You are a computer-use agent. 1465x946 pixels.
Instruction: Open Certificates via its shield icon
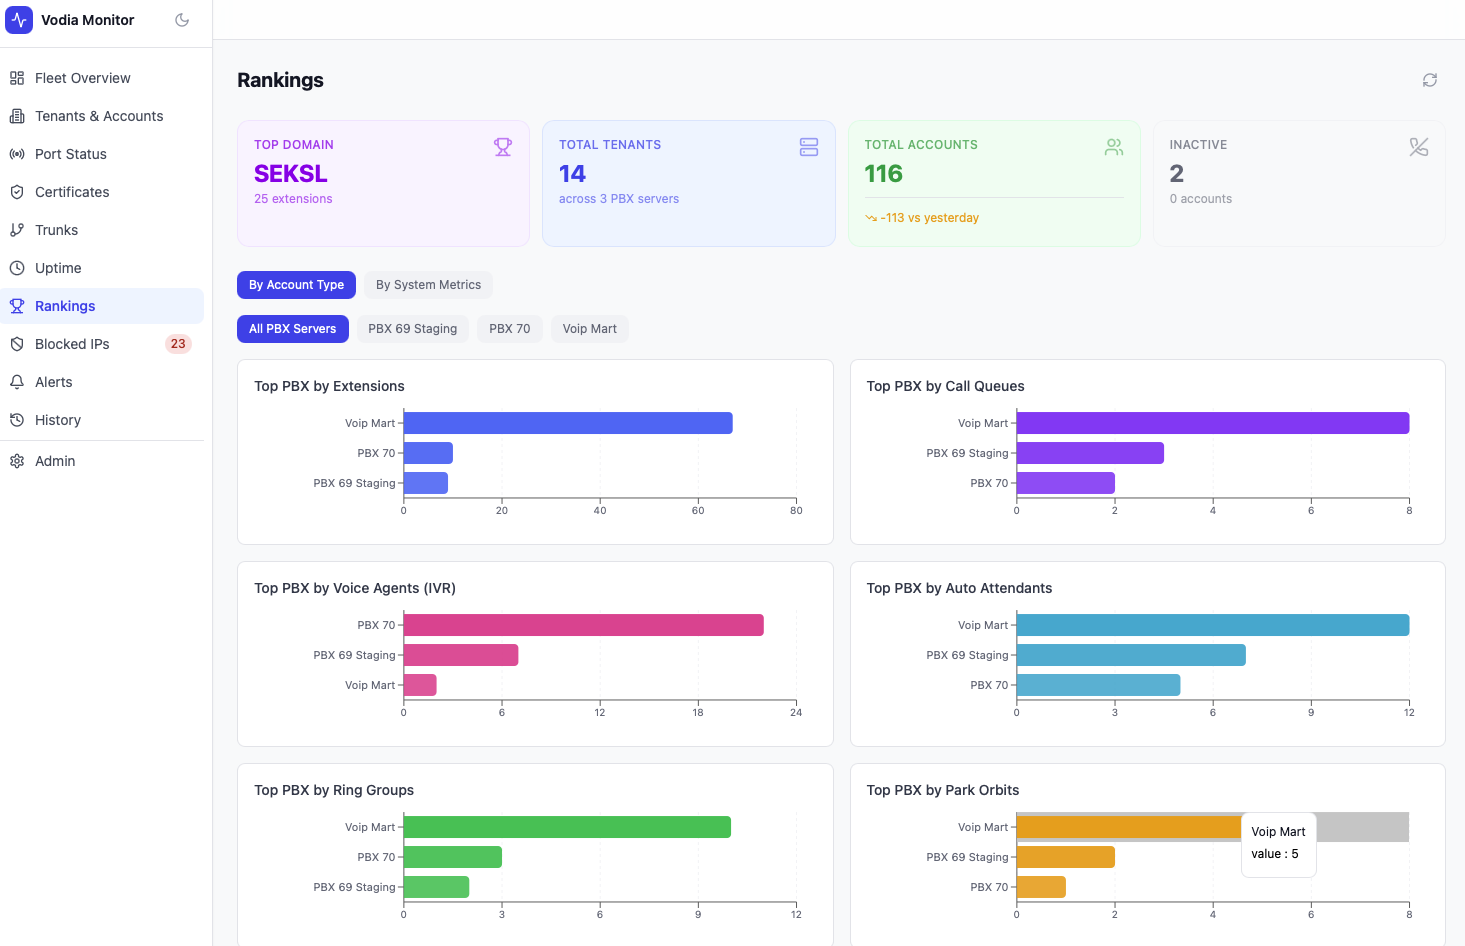pyautogui.click(x=17, y=192)
